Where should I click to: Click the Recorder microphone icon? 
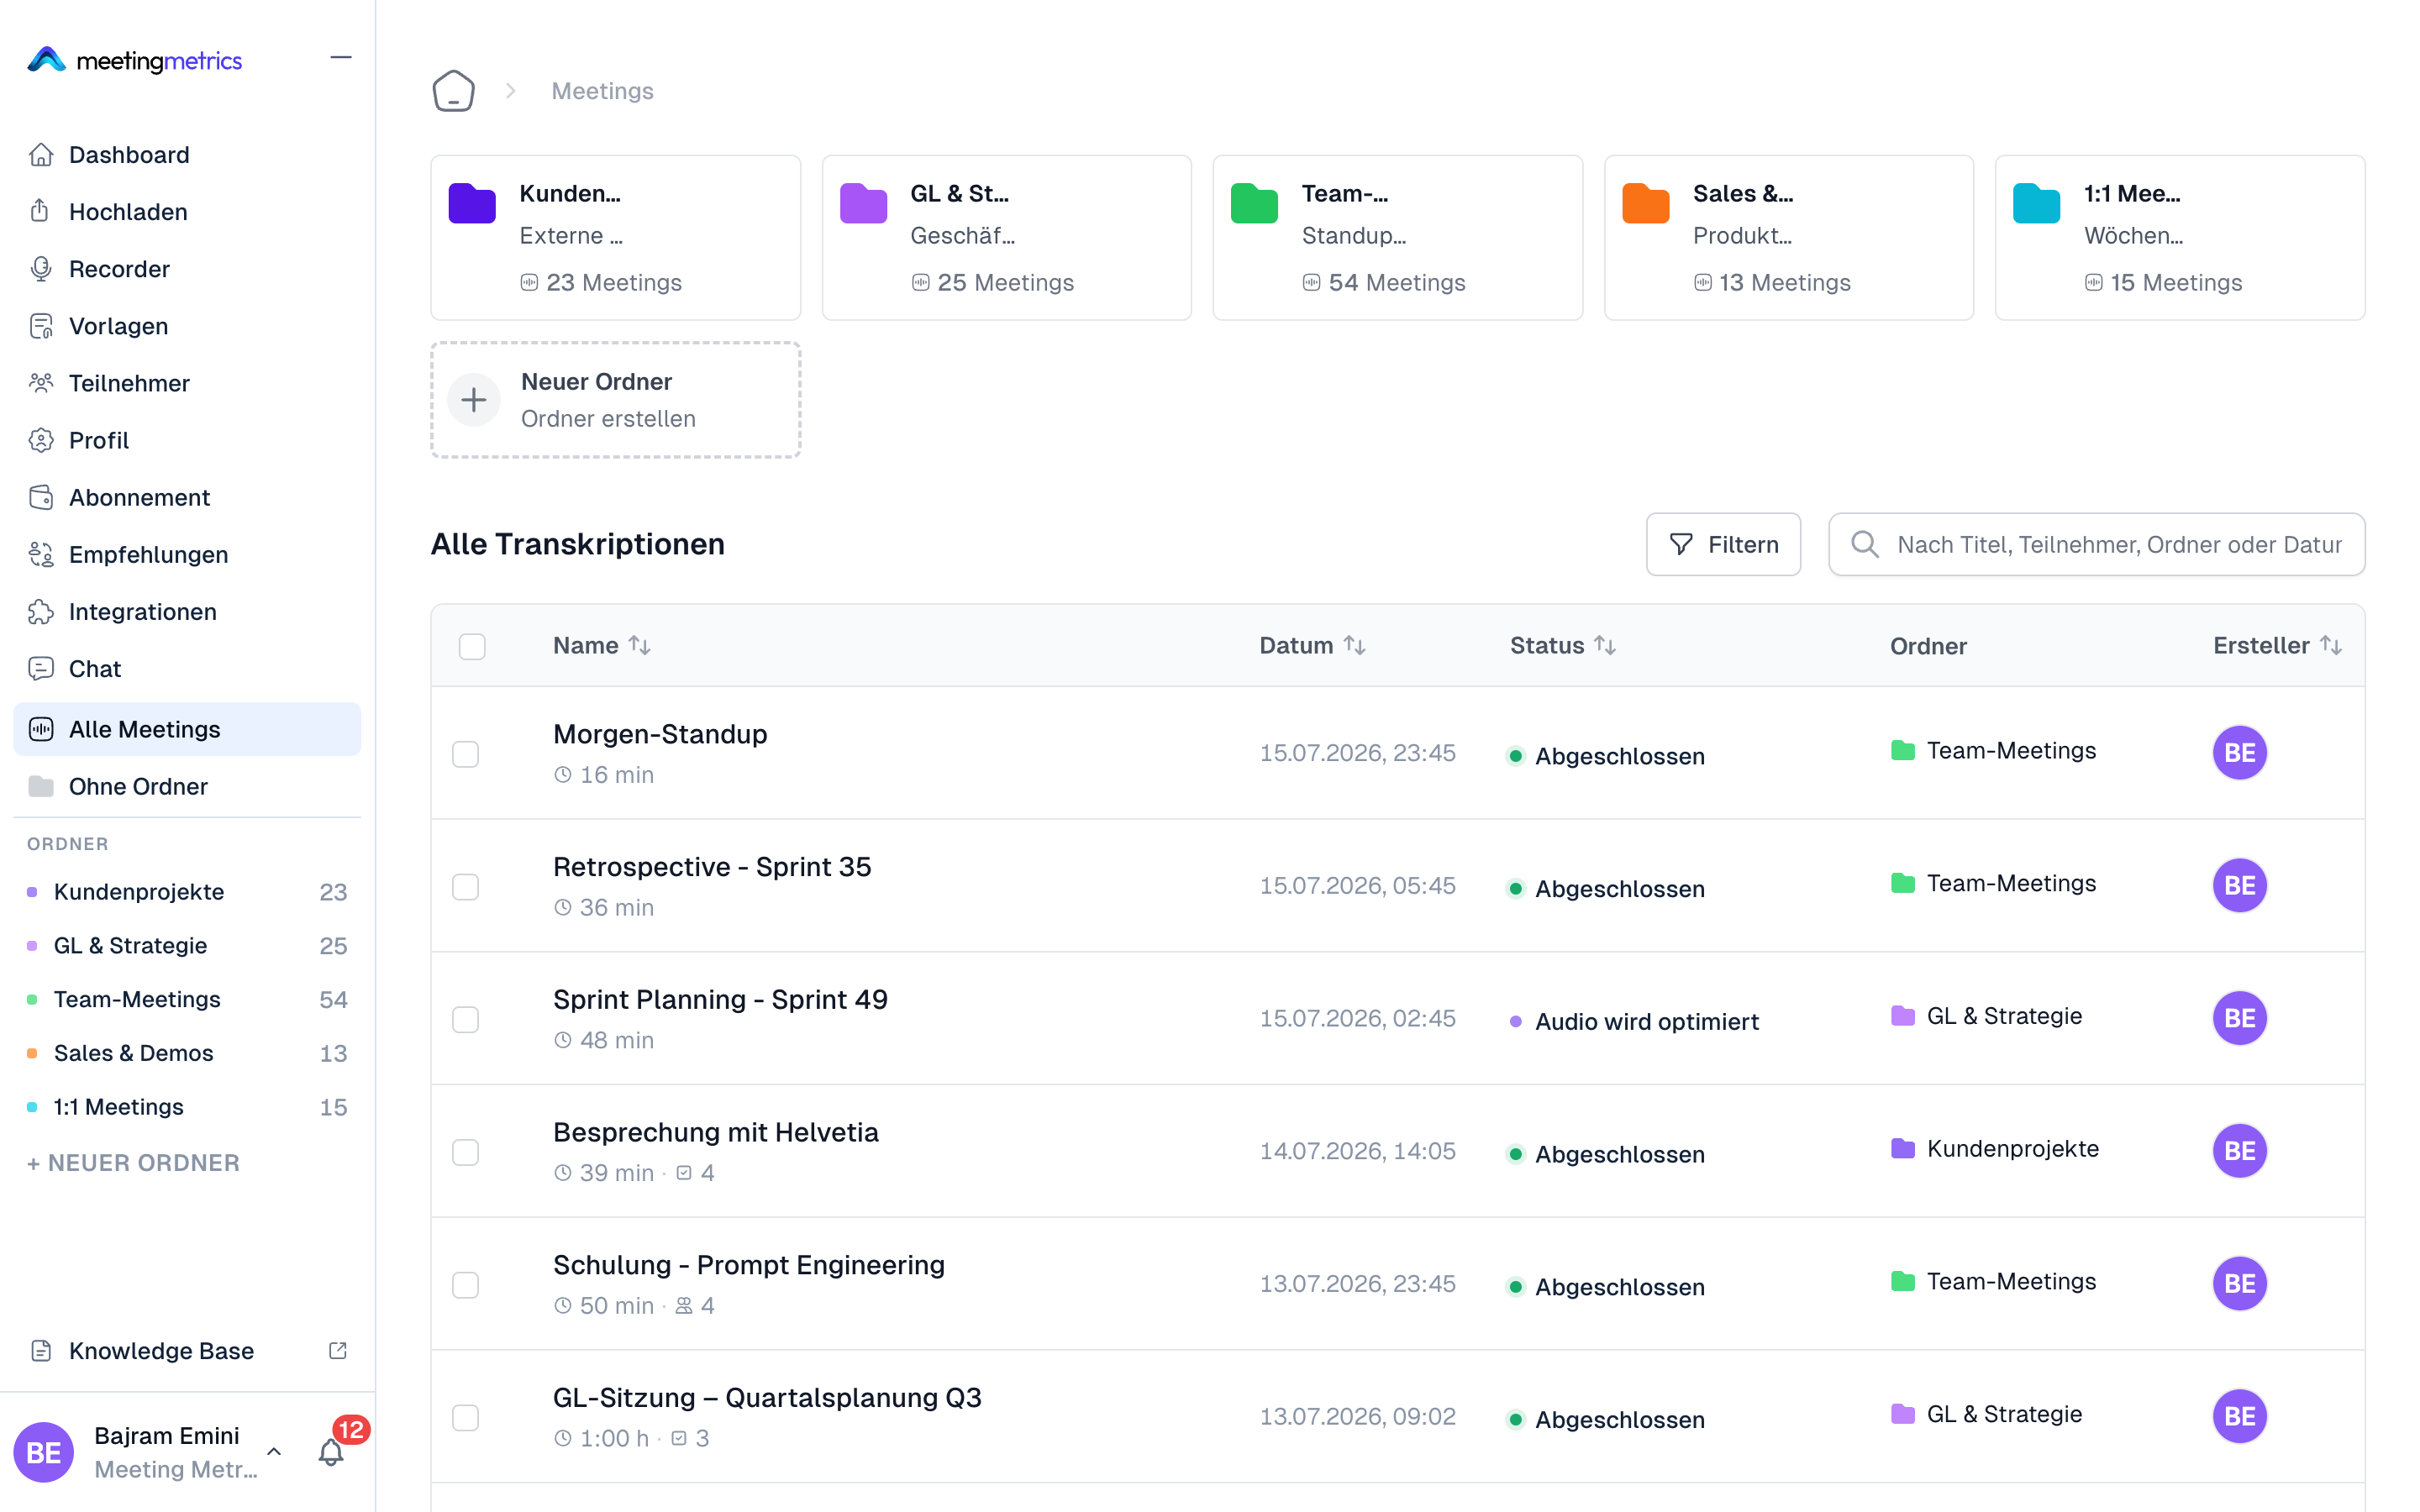(x=41, y=268)
